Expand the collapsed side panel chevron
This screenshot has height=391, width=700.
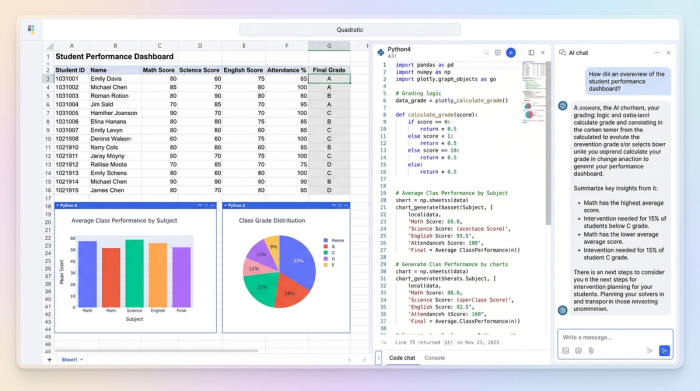pos(379,358)
